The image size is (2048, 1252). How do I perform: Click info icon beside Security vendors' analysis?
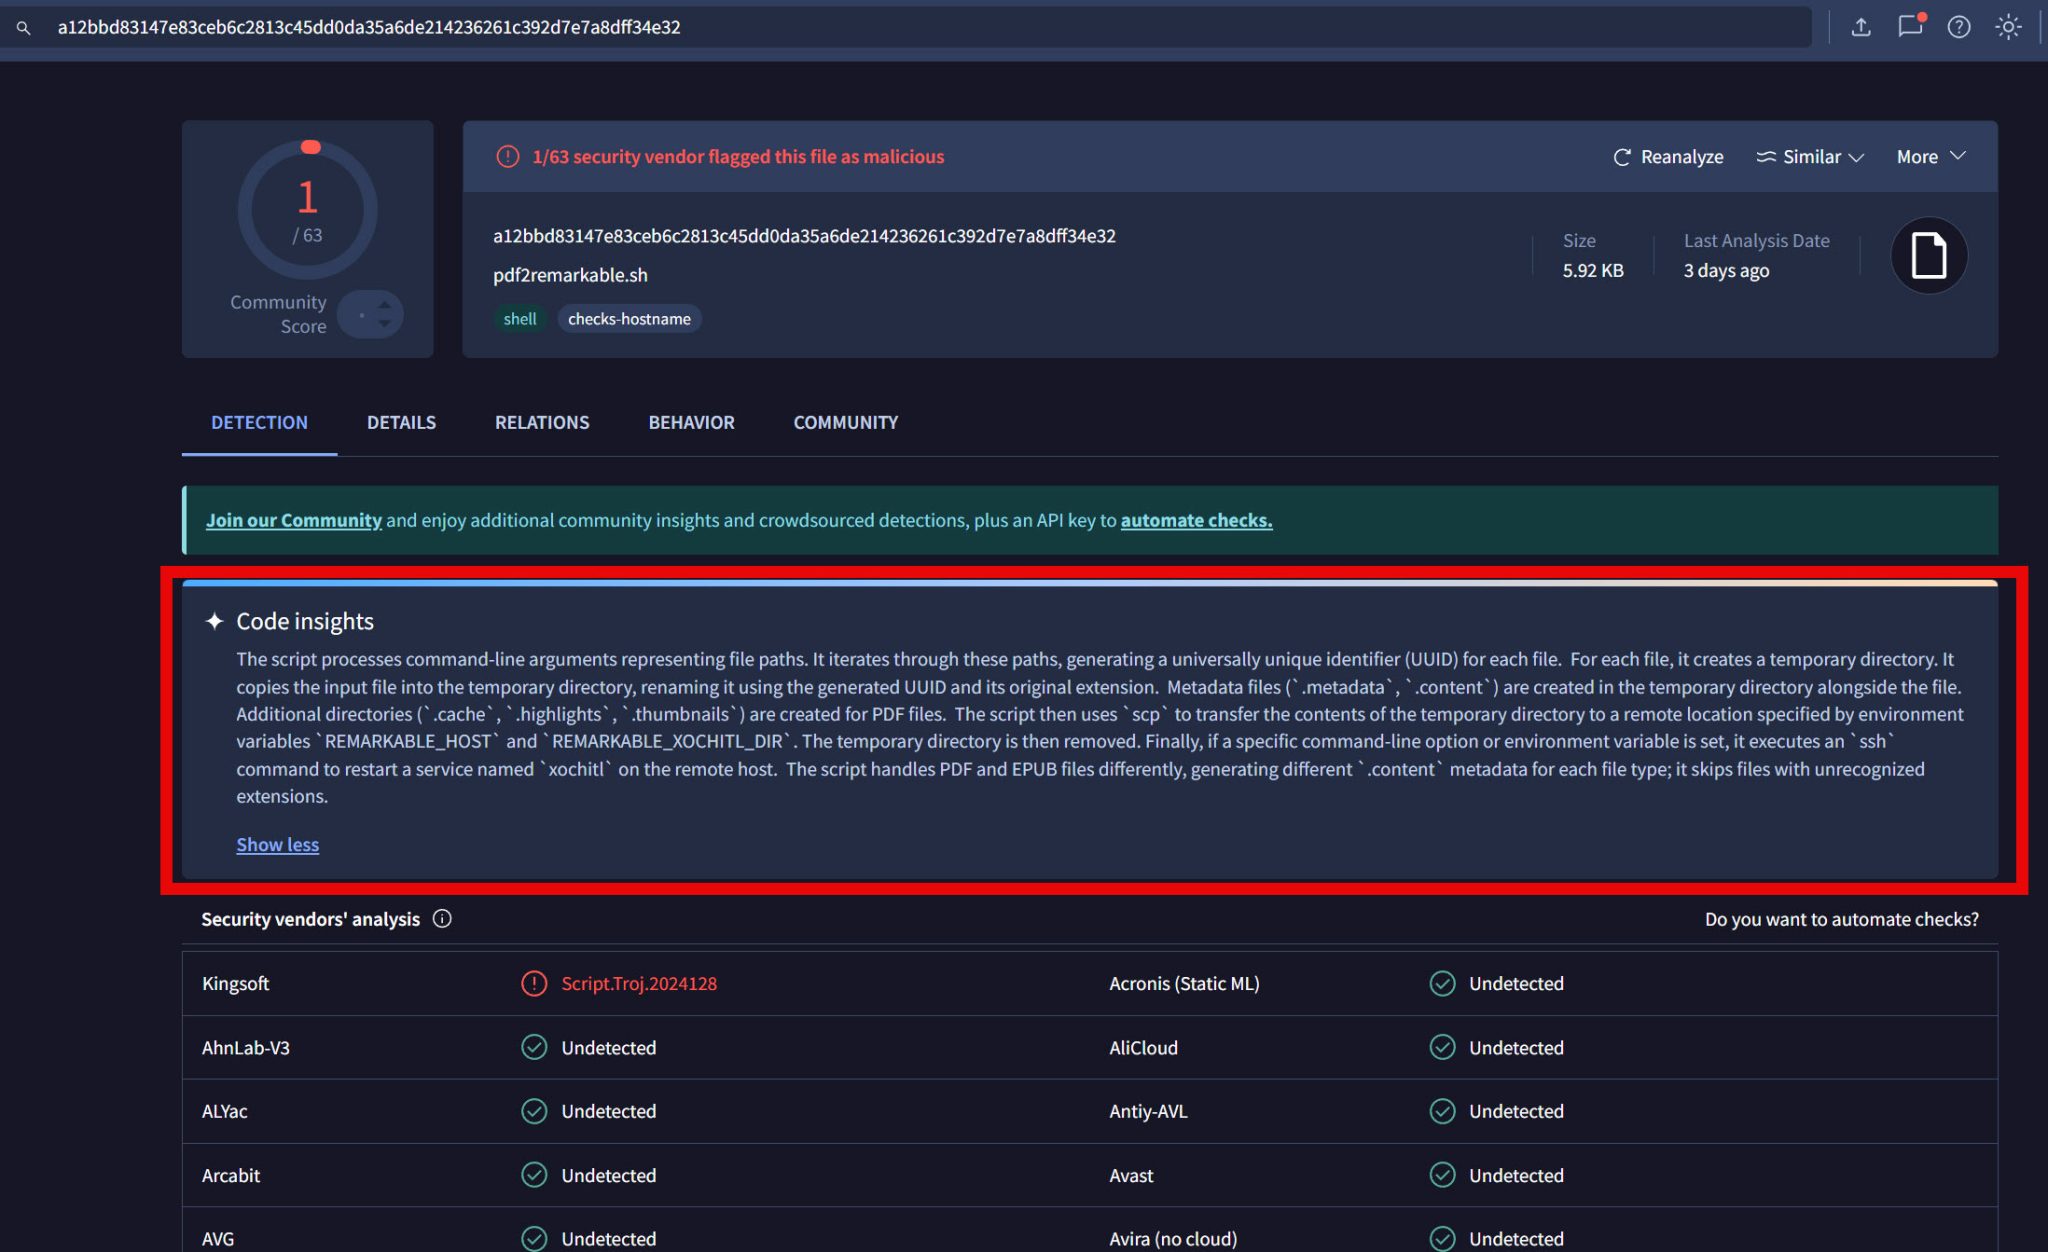[x=442, y=919]
